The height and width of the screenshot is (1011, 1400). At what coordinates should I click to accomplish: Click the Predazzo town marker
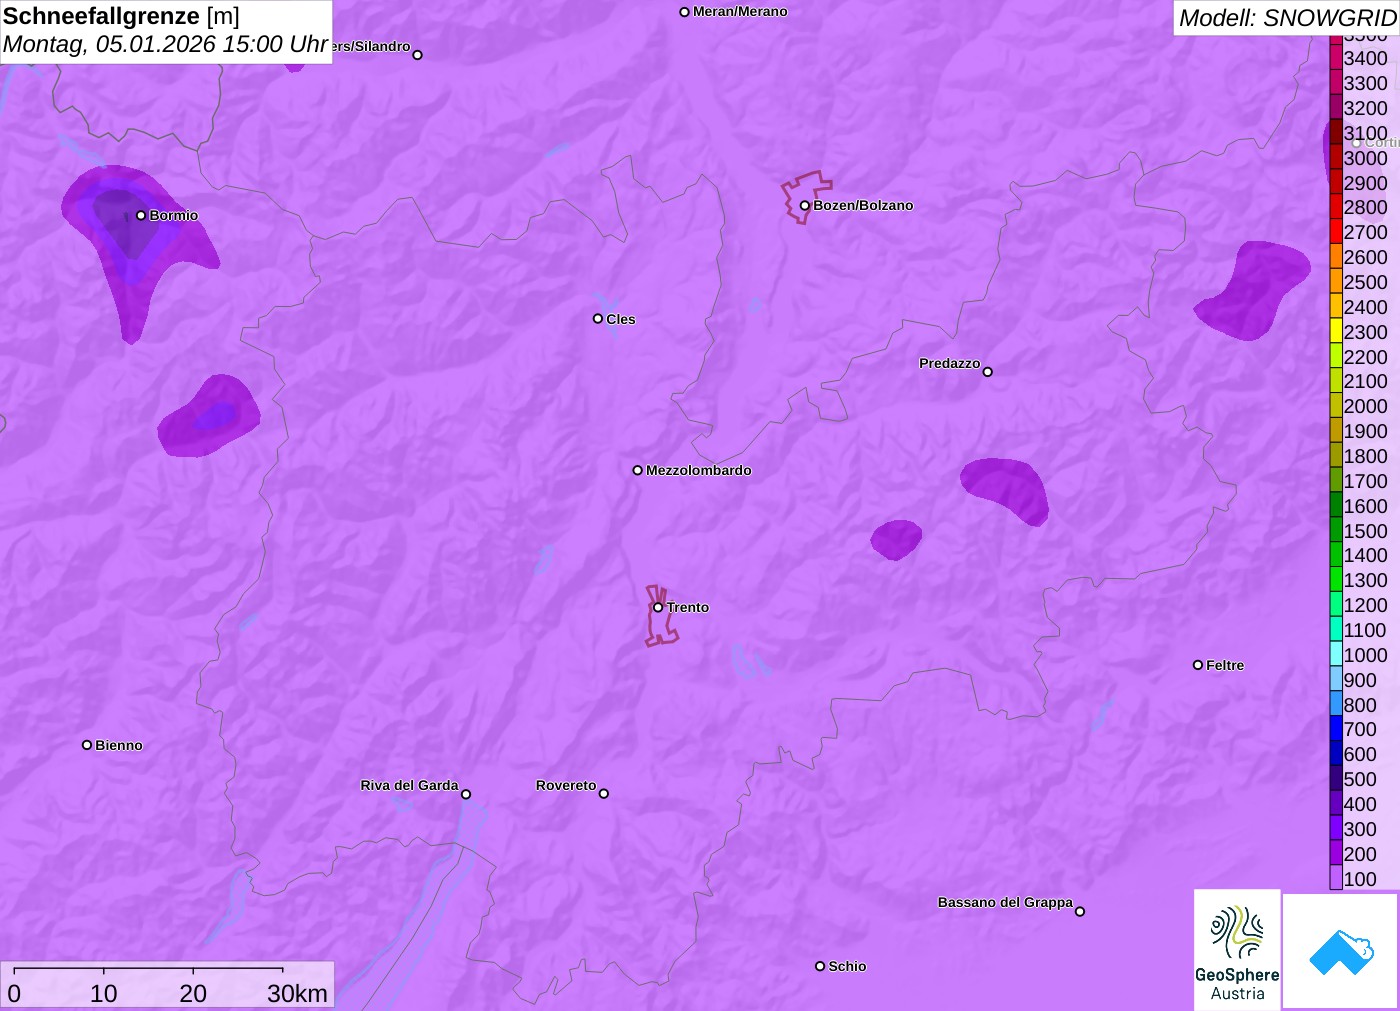click(x=988, y=372)
